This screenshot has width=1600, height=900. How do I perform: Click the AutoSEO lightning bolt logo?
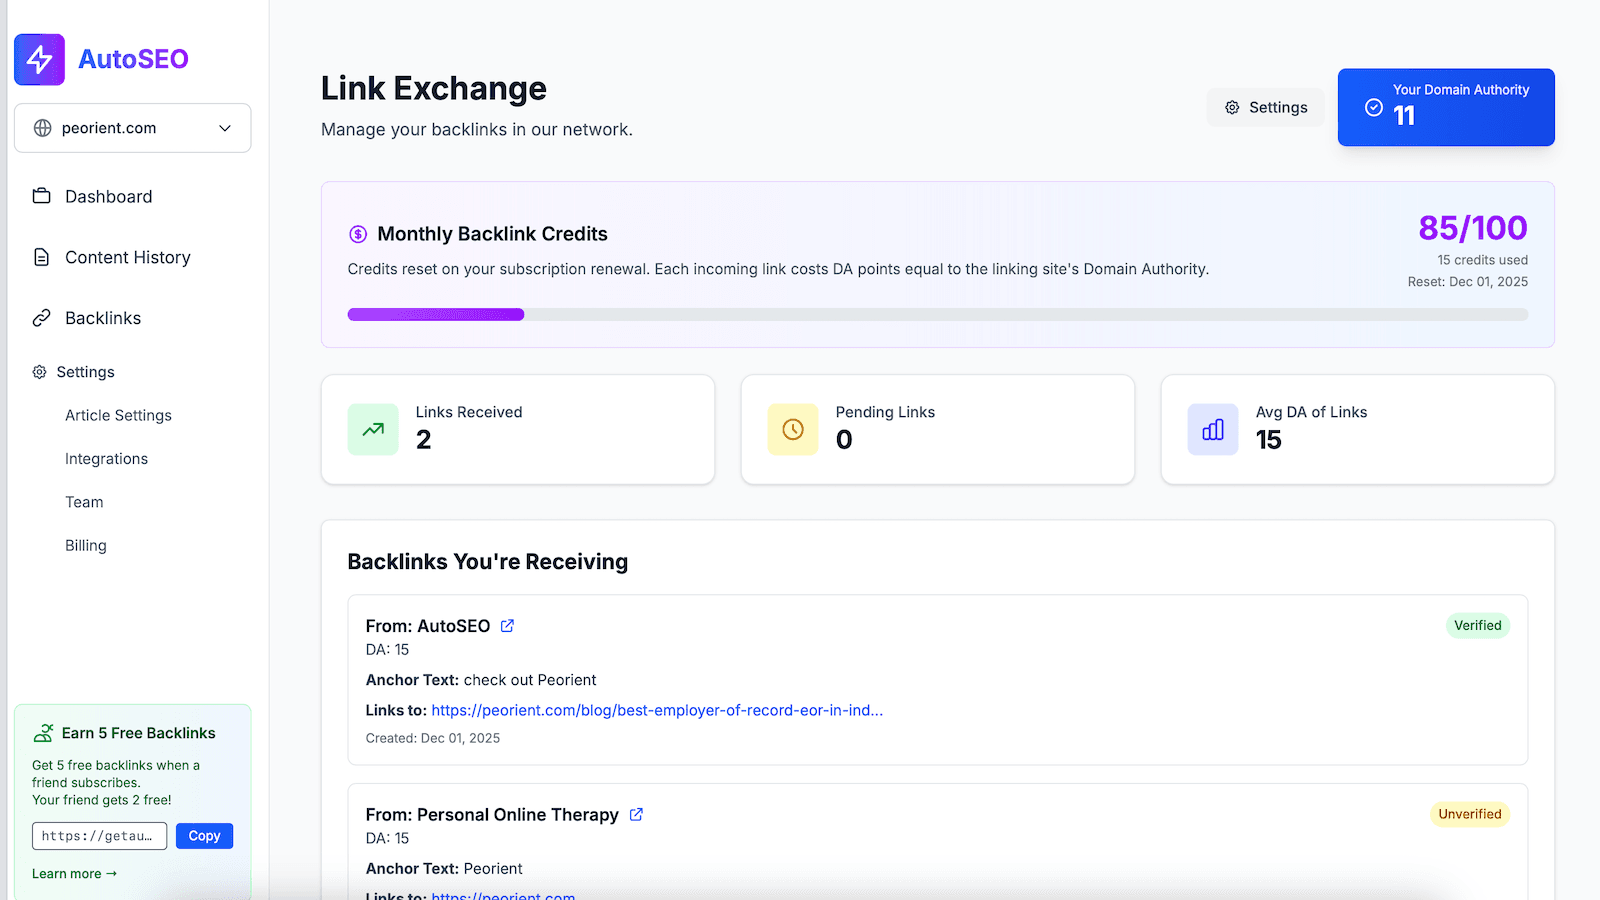pyautogui.click(x=38, y=59)
